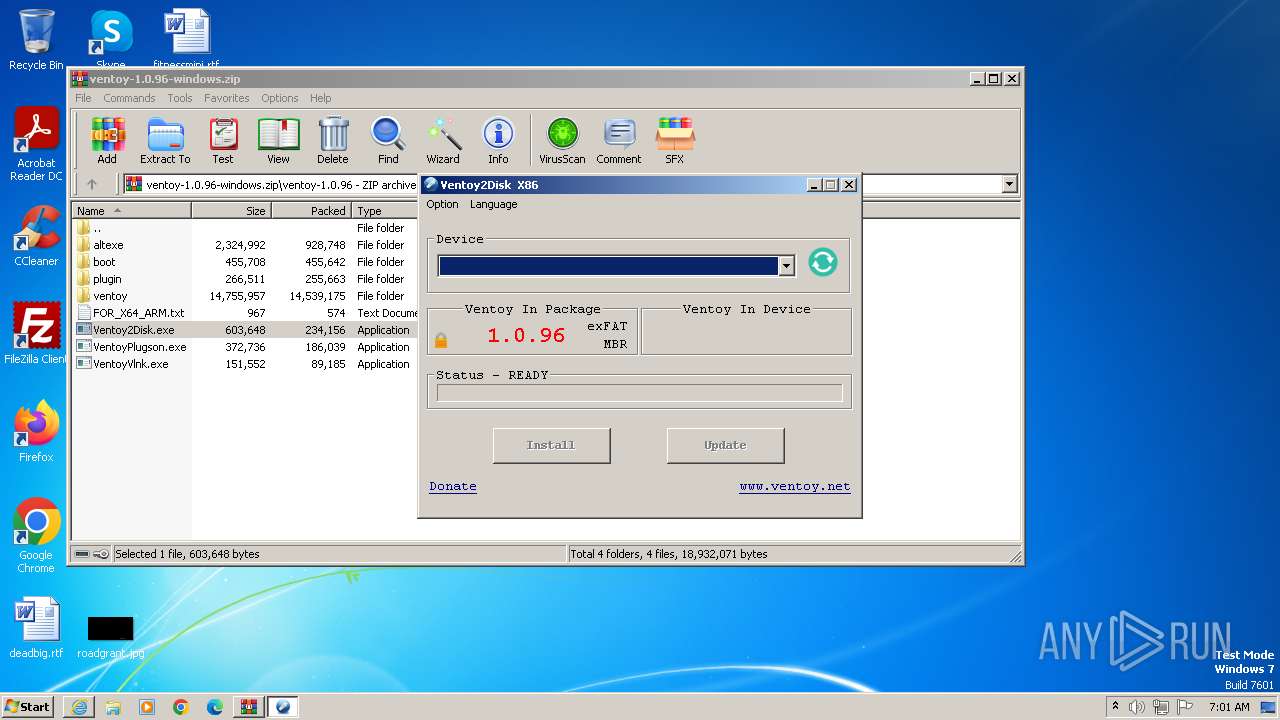Click the SFX toolbar icon
The height and width of the screenshot is (720, 1280).
pos(675,140)
